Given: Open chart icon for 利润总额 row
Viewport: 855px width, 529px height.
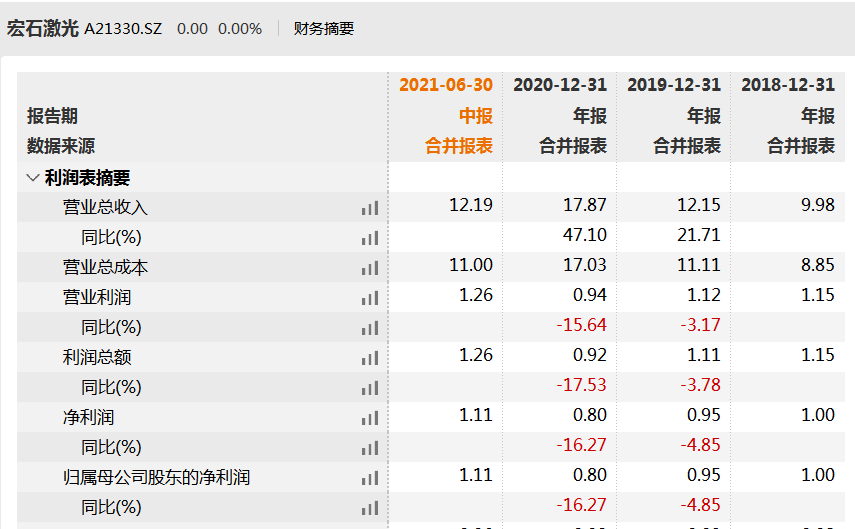Looking at the screenshot, I should 370,358.
